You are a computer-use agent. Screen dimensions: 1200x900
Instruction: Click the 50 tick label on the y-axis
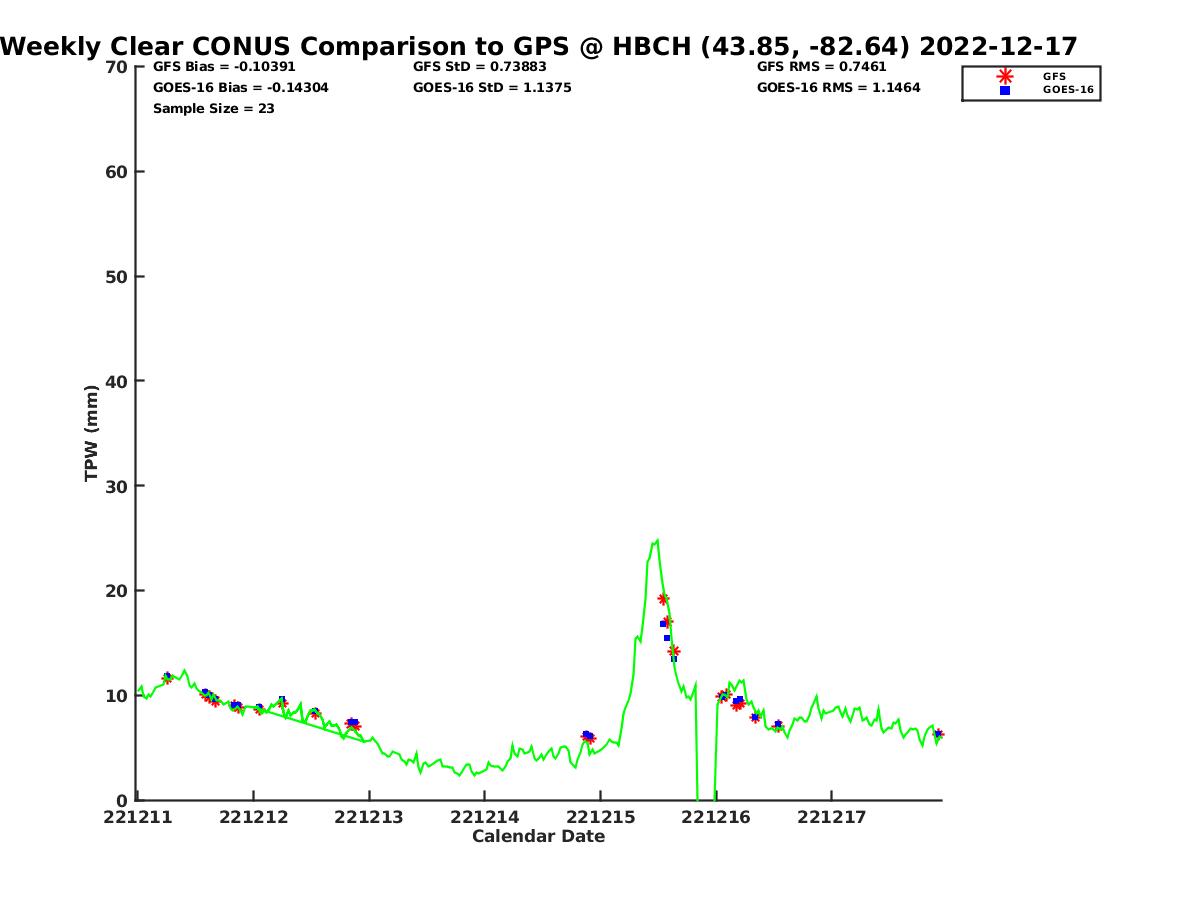[116, 277]
